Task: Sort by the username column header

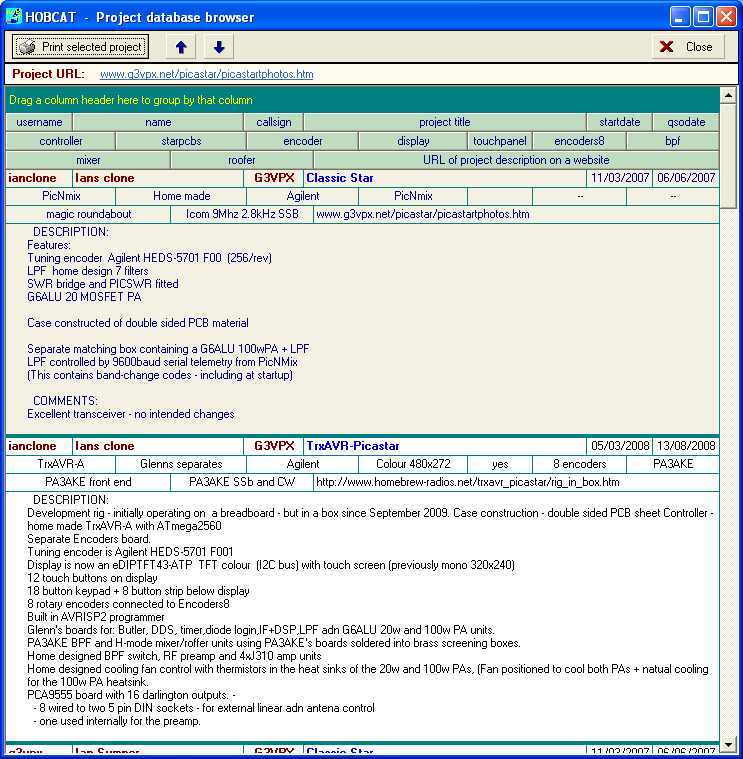Action: pyautogui.click(x=39, y=122)
